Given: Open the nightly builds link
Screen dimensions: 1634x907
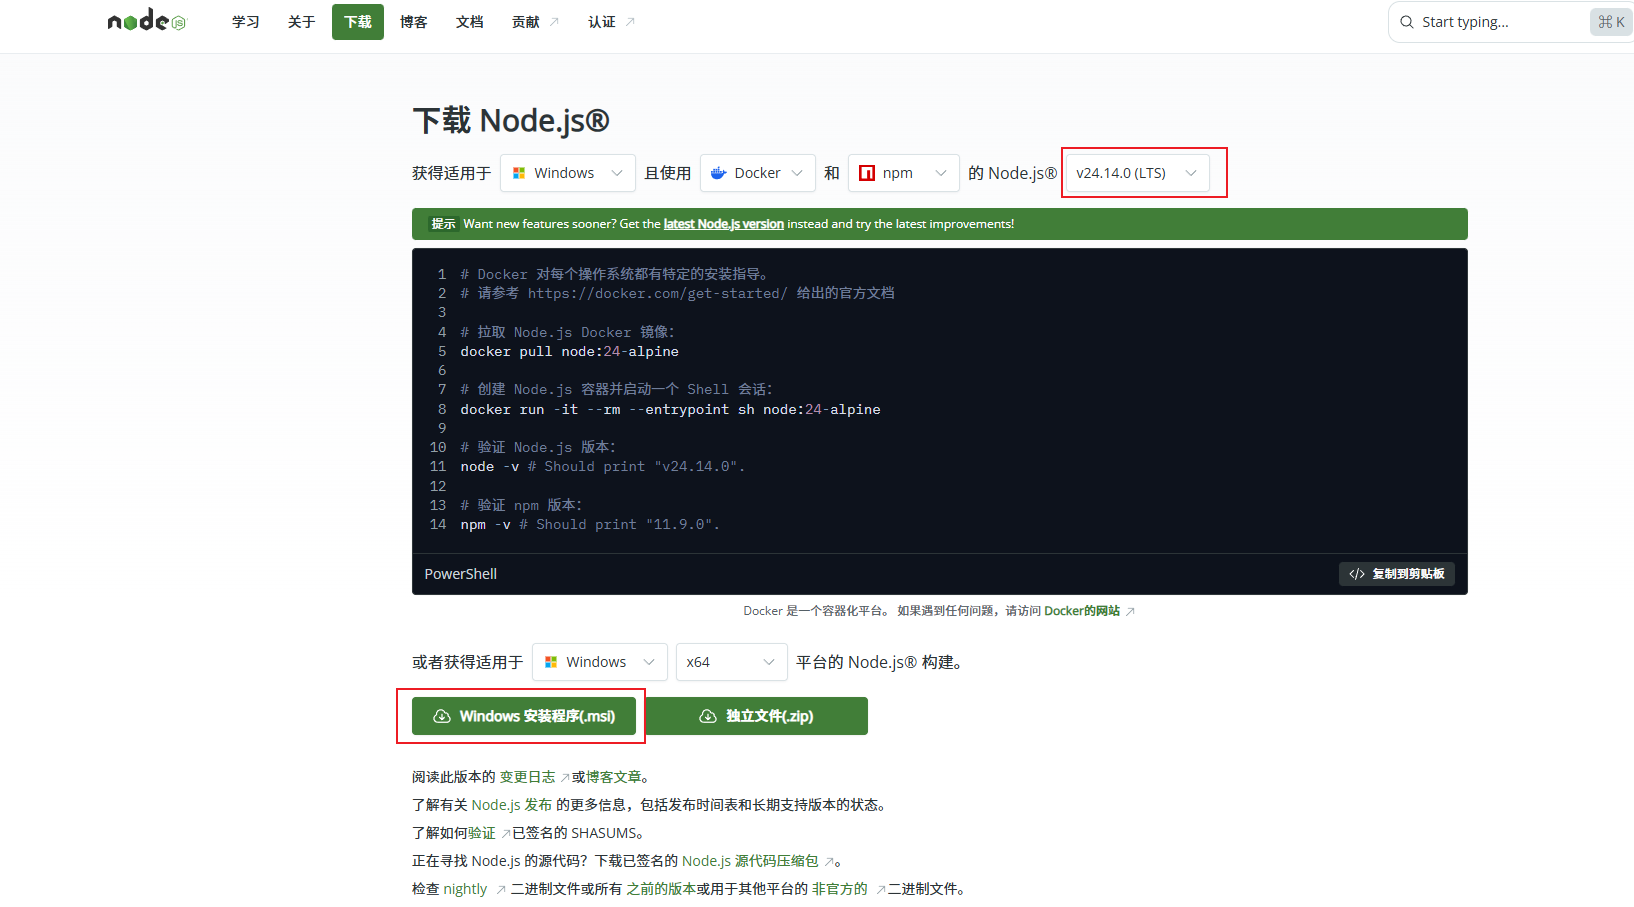Looking at the screenshot, I should [x=465, y=889].
